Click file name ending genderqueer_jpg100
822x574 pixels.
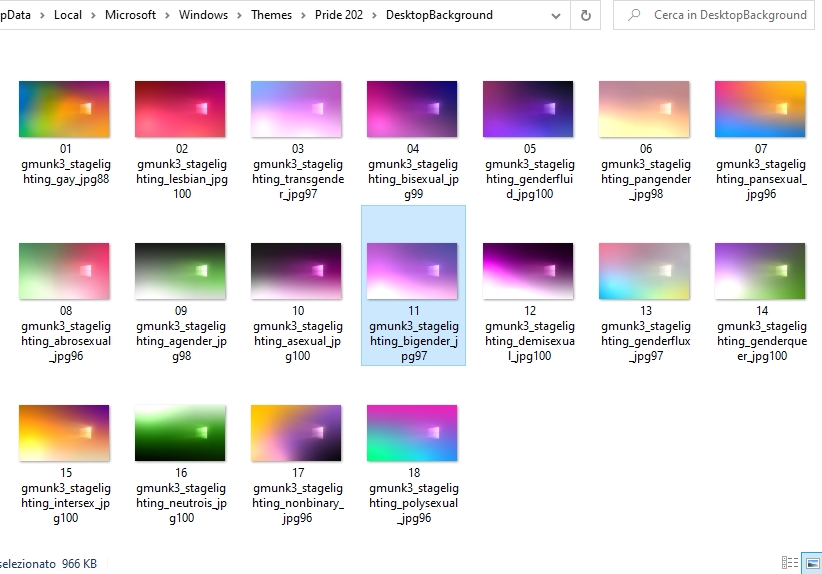(x=762, y=333)
